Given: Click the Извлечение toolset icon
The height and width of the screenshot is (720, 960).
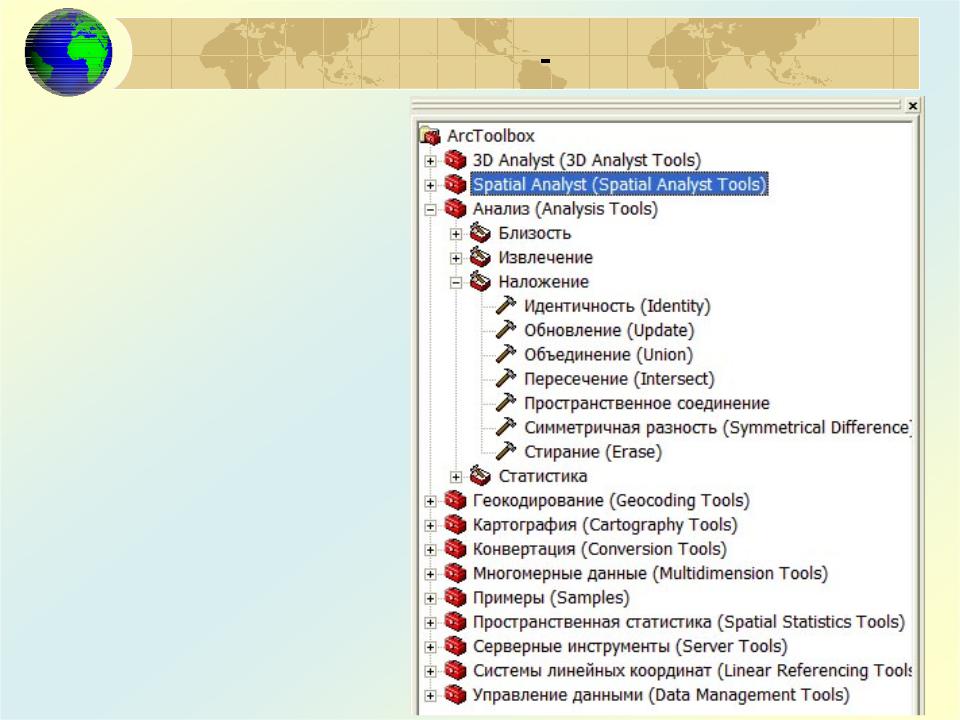Looking at the screenshot, I should click(x=481, y=257).
